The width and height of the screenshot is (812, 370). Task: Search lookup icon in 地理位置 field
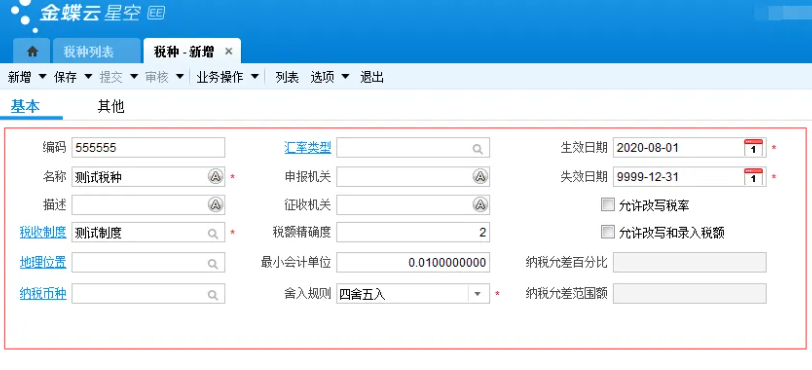point(213,264)
